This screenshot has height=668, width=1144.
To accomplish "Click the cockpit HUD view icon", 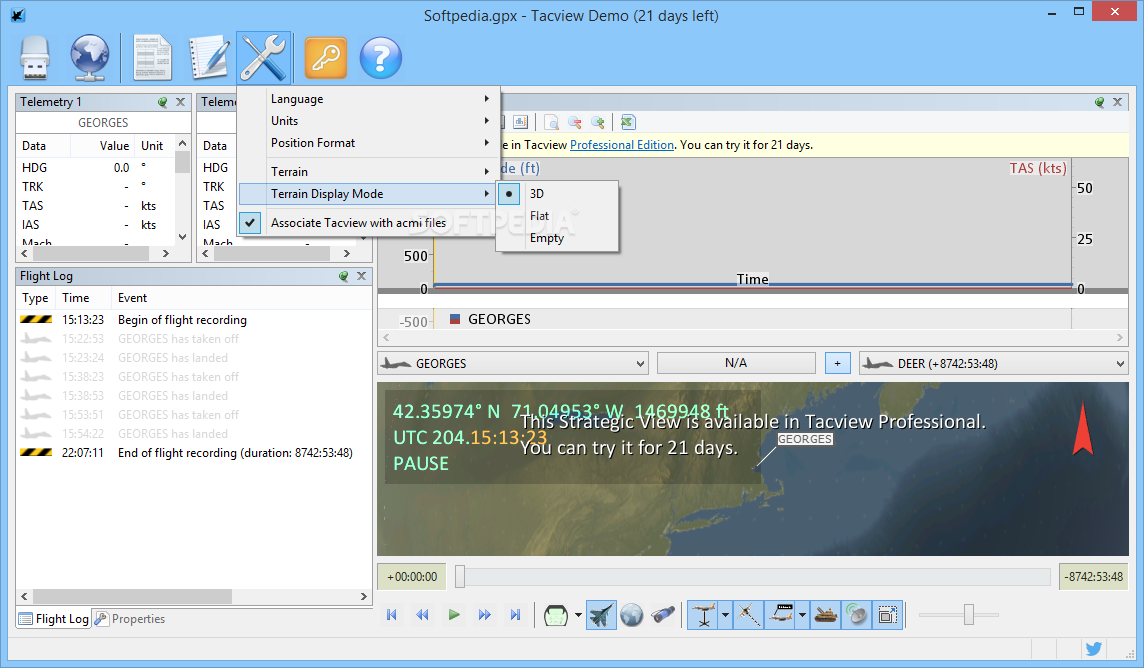I will [556, 615].
